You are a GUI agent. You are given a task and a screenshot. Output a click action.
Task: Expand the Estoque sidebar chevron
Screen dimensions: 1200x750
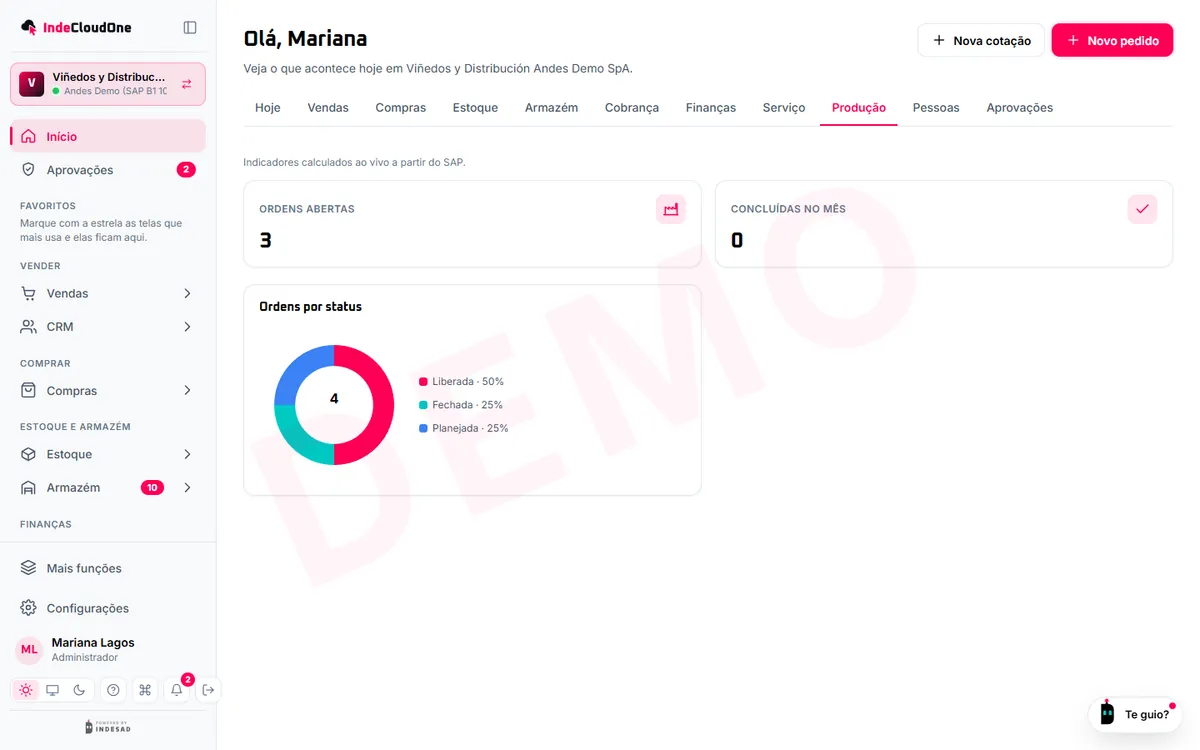click(x=187, y=454)
